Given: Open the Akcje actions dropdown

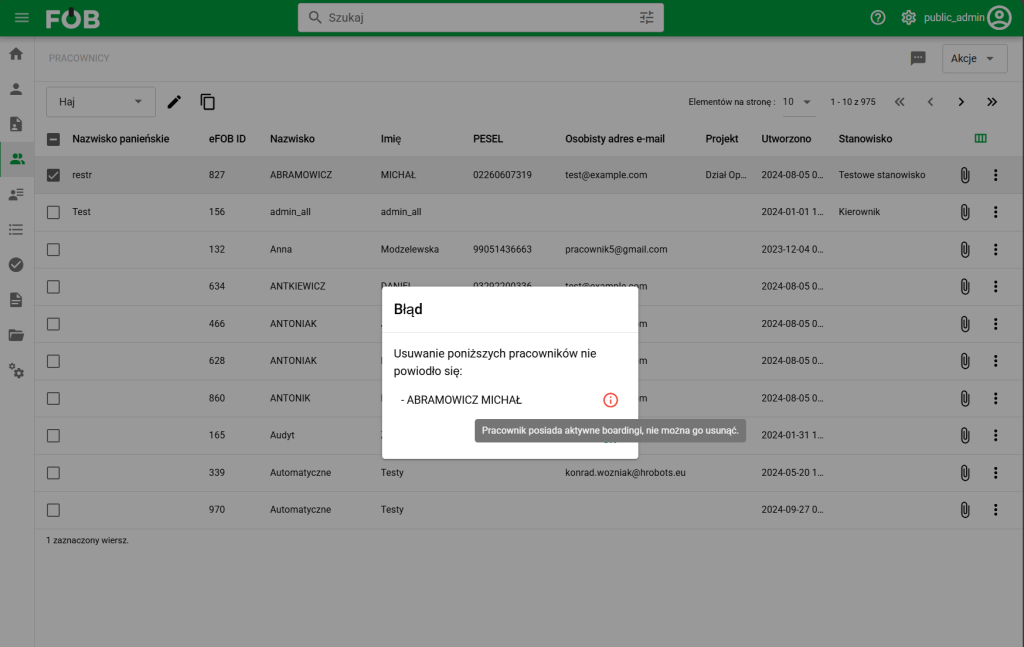Looking at the screenshot, I should [974, 58].
